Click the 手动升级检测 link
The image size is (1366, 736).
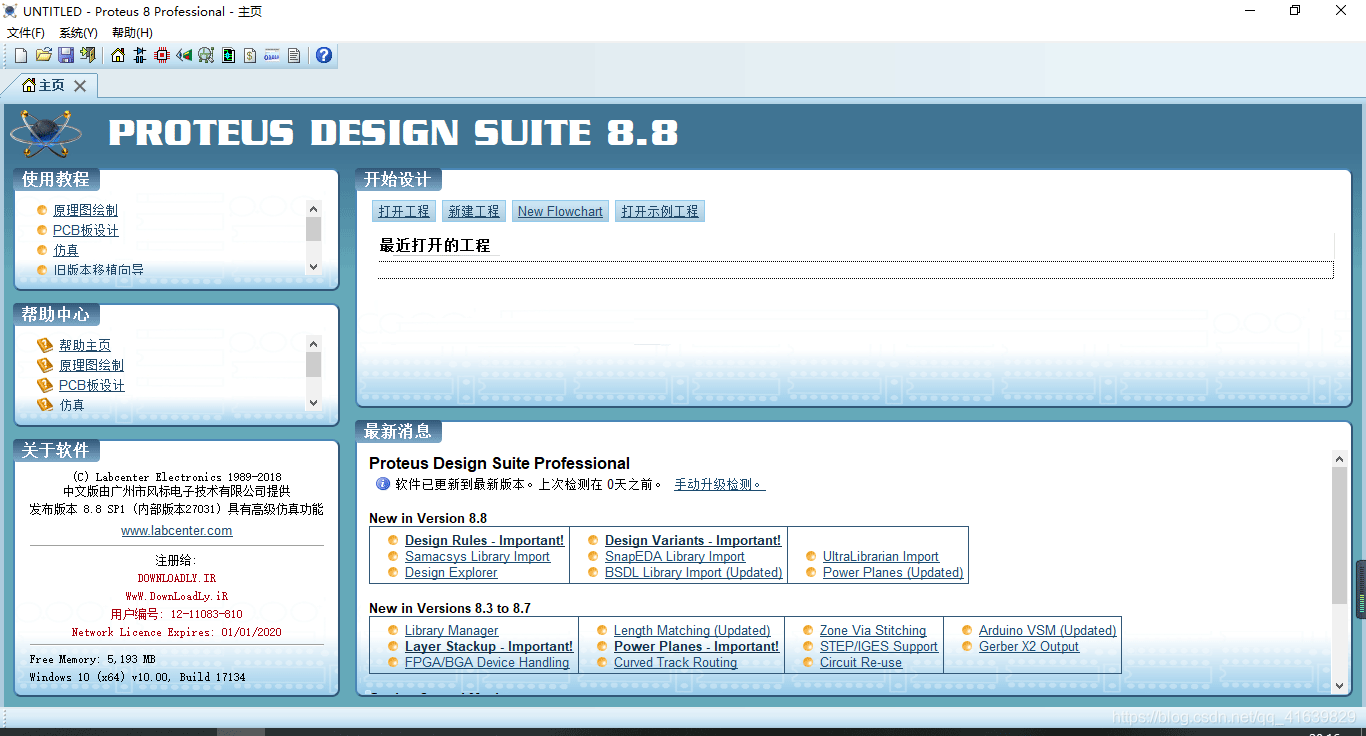coord(720,484)
